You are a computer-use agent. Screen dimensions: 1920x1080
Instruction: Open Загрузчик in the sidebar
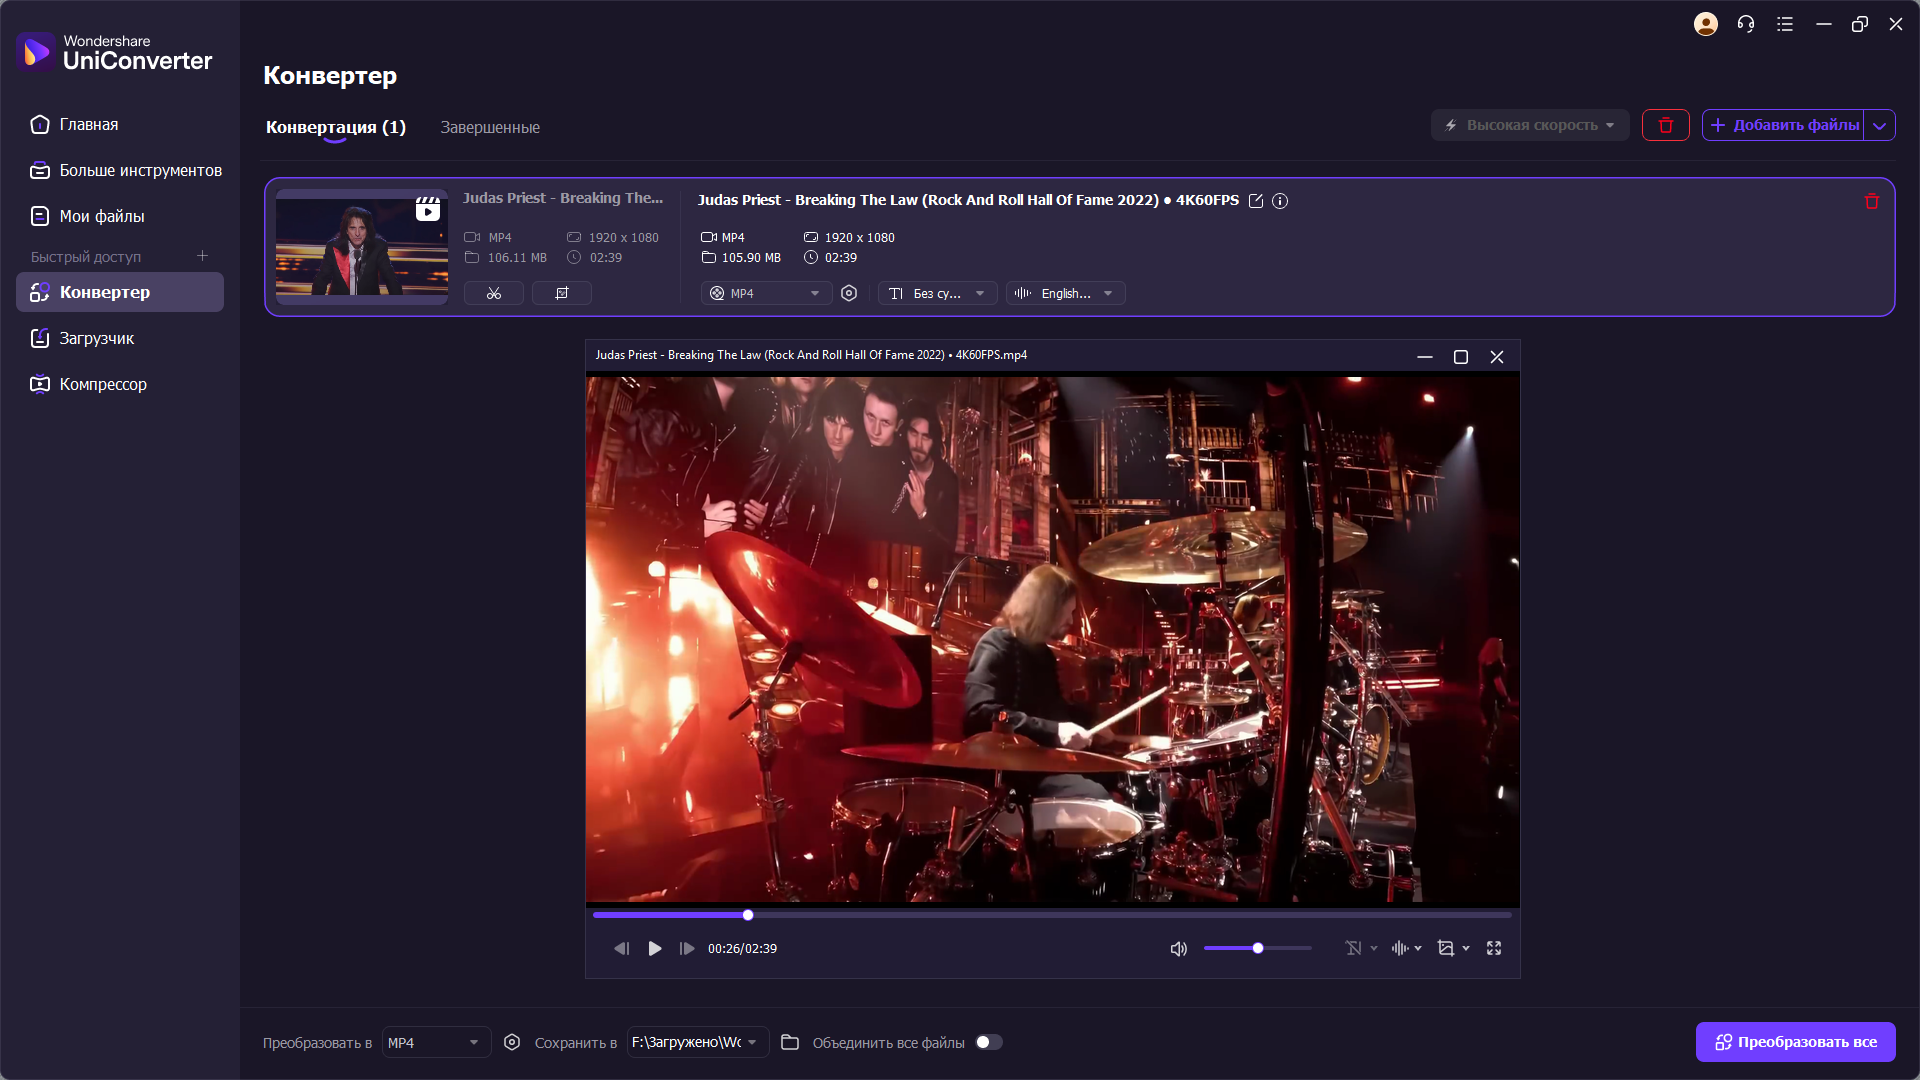[120, 338]
